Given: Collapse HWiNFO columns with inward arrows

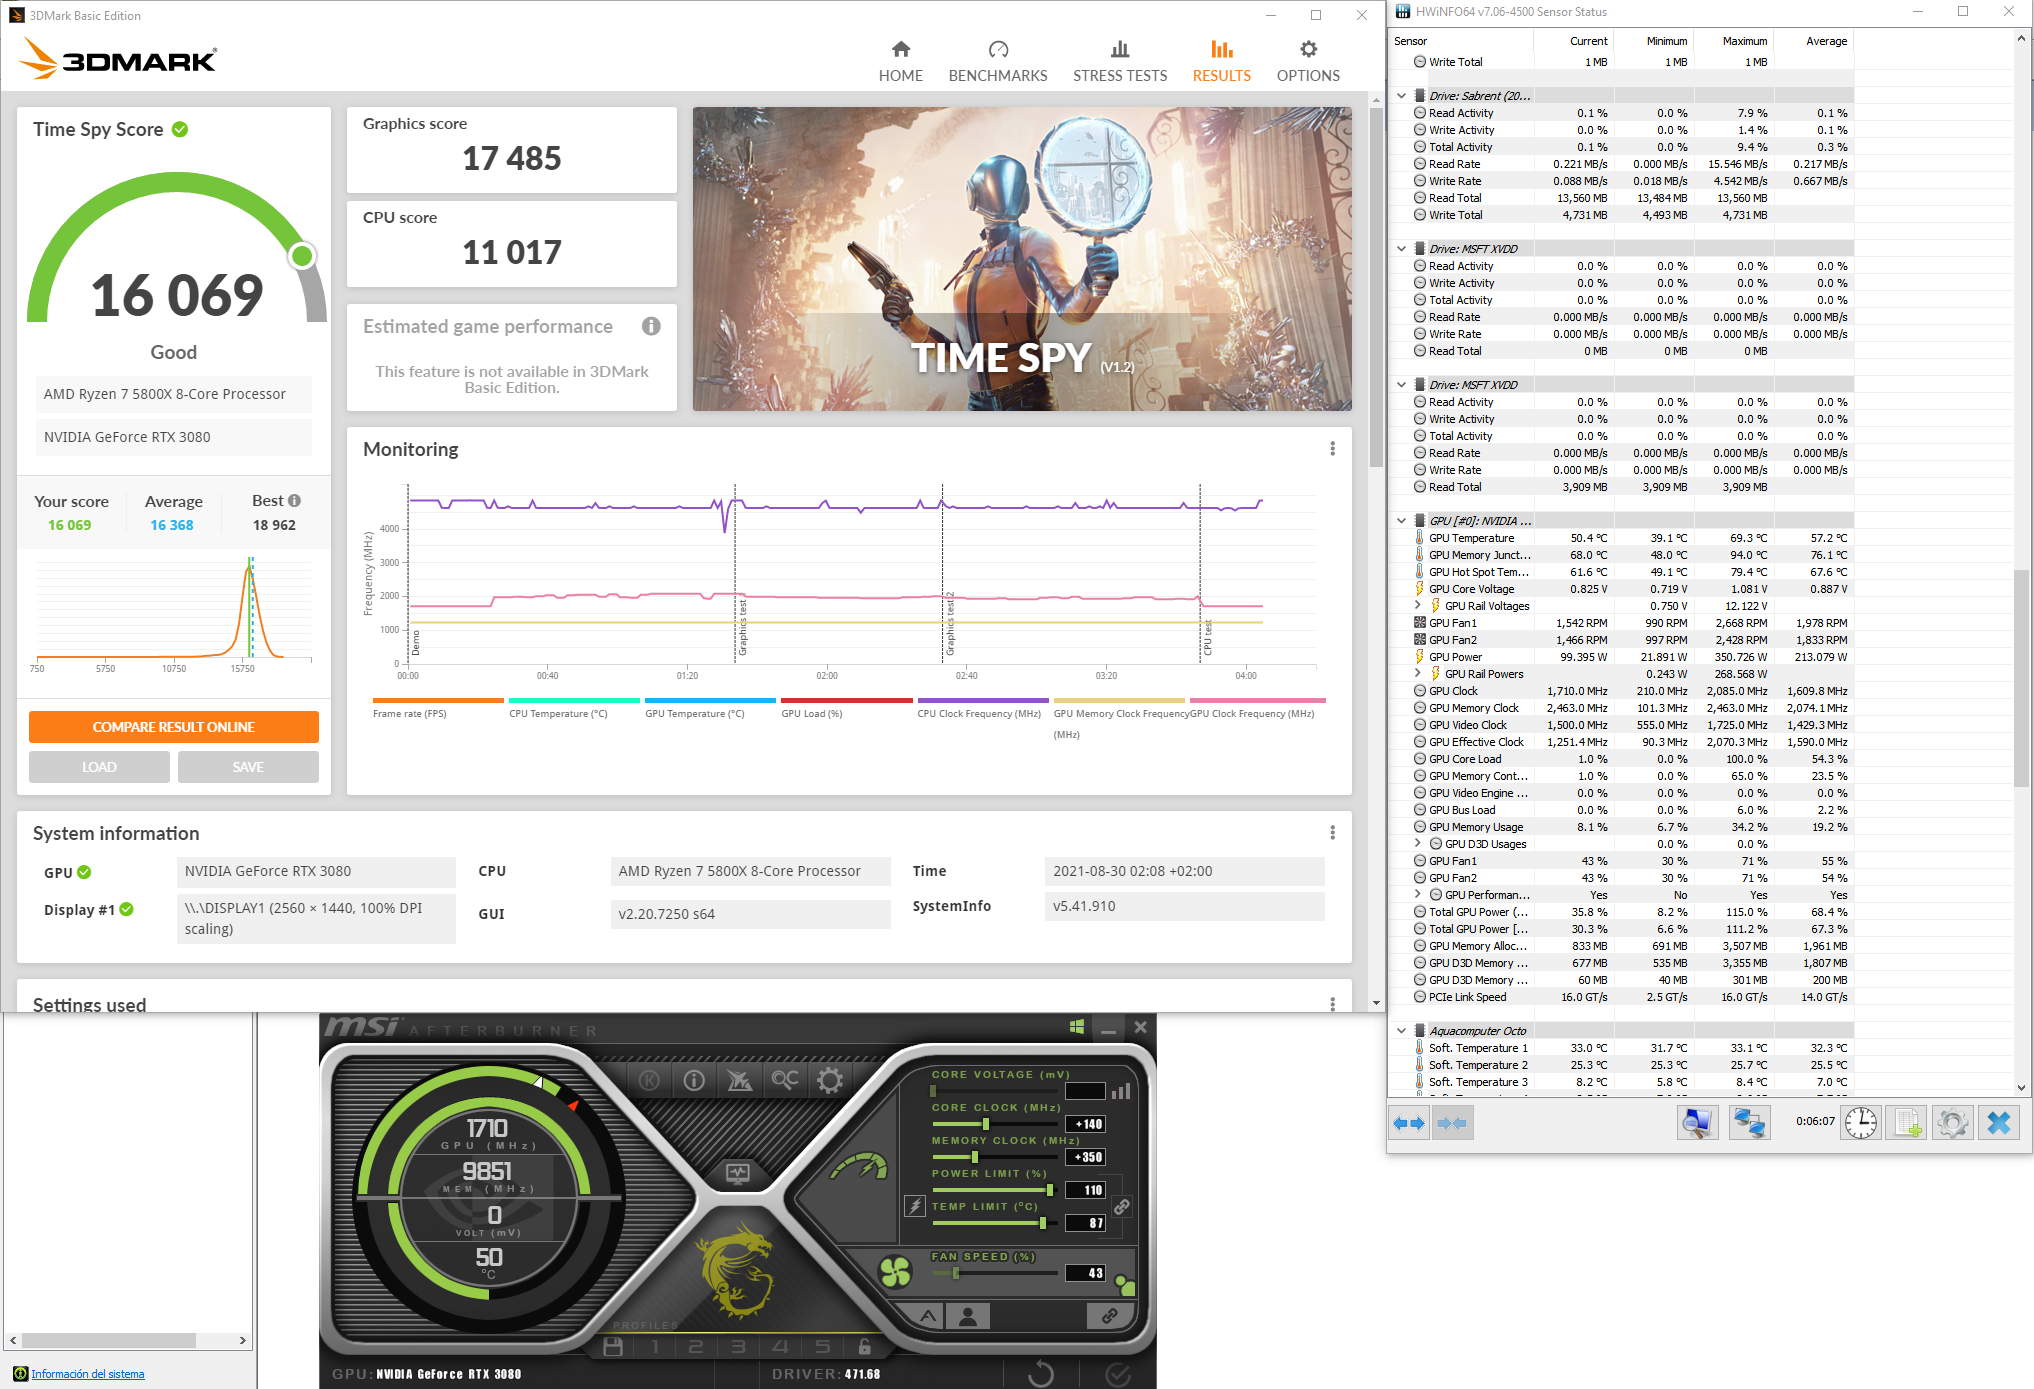Looking at the screenshot, I should tap(1452, 1123).
